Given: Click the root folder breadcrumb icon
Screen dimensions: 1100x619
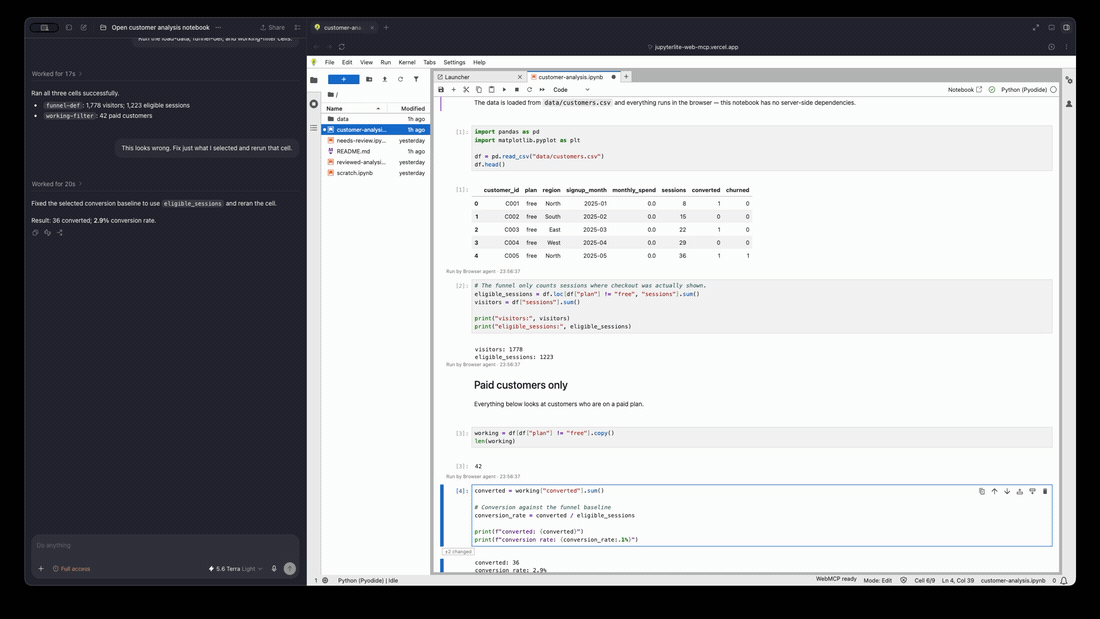Looking at the screenshot, I should [x=331, y=95].
